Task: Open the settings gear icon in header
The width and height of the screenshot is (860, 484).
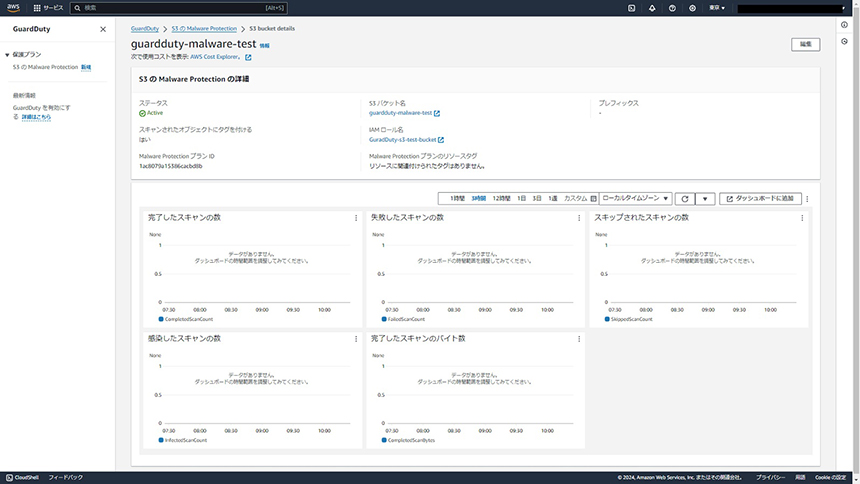Action: click(692, 8)
